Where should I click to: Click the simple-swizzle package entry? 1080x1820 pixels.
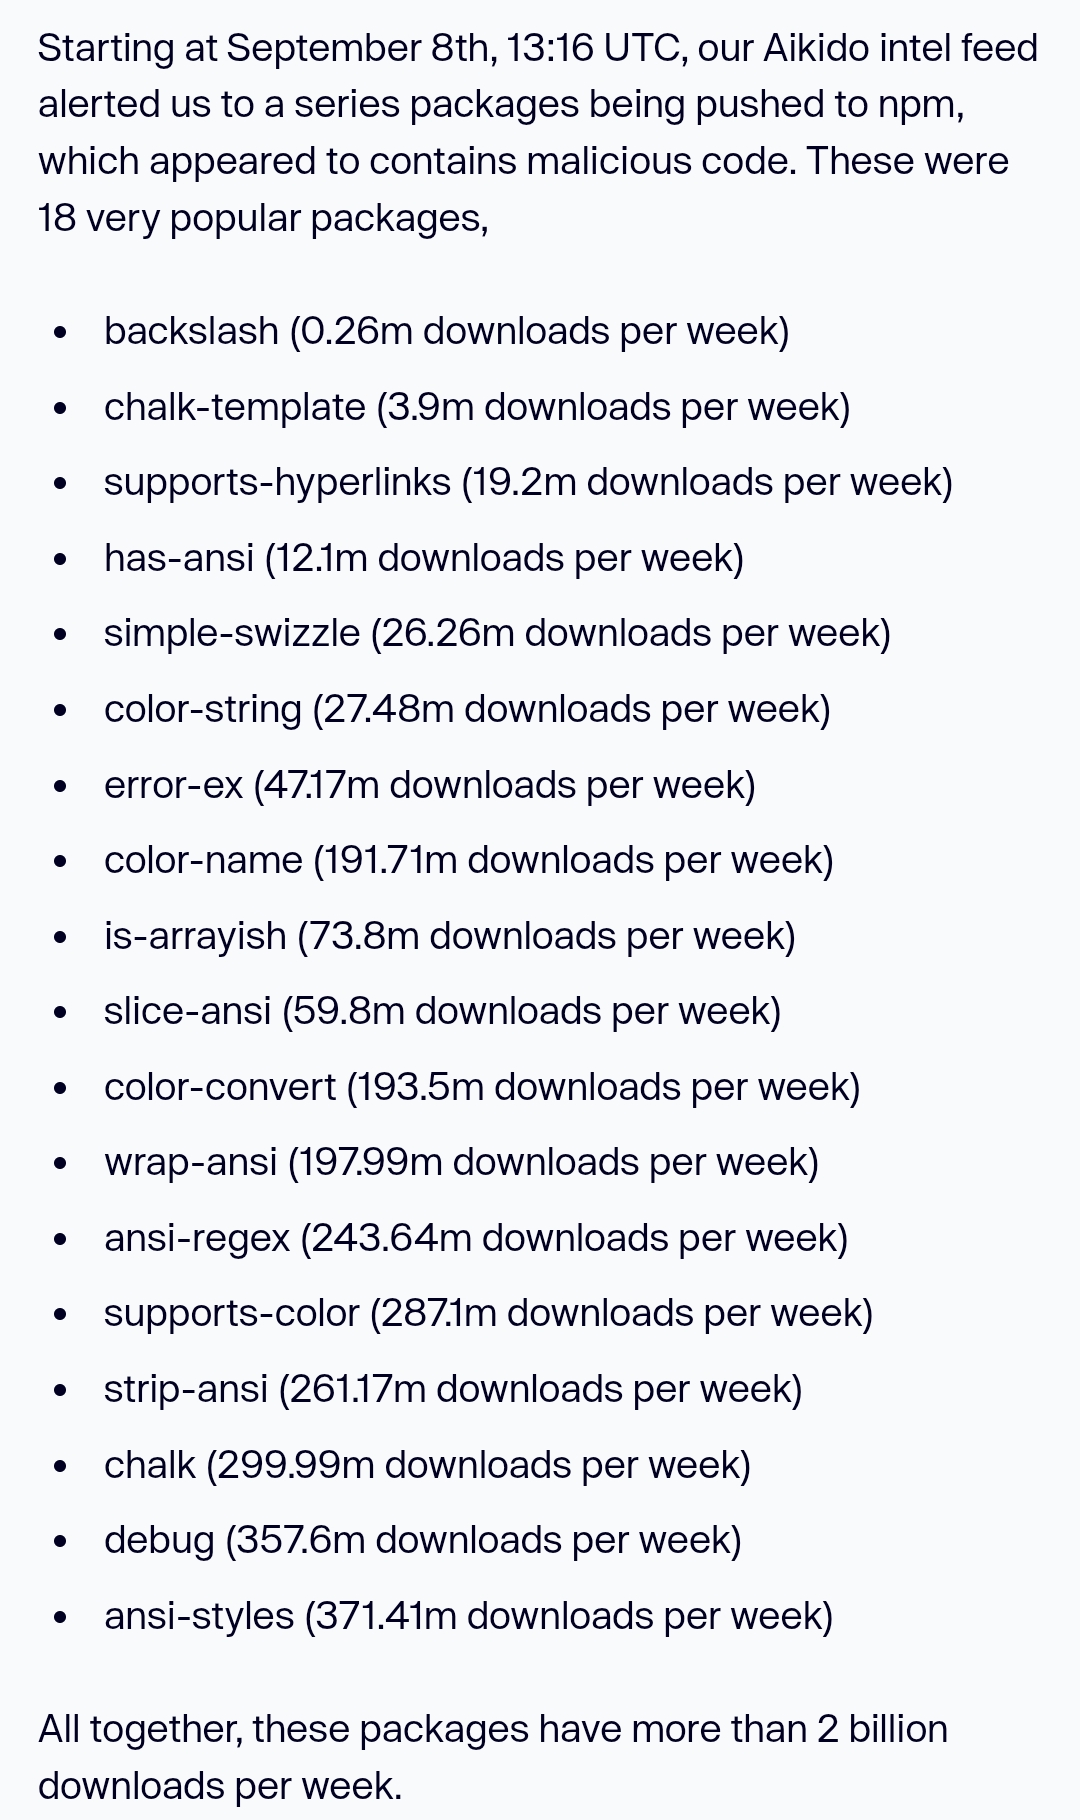(x=497, y=633)
